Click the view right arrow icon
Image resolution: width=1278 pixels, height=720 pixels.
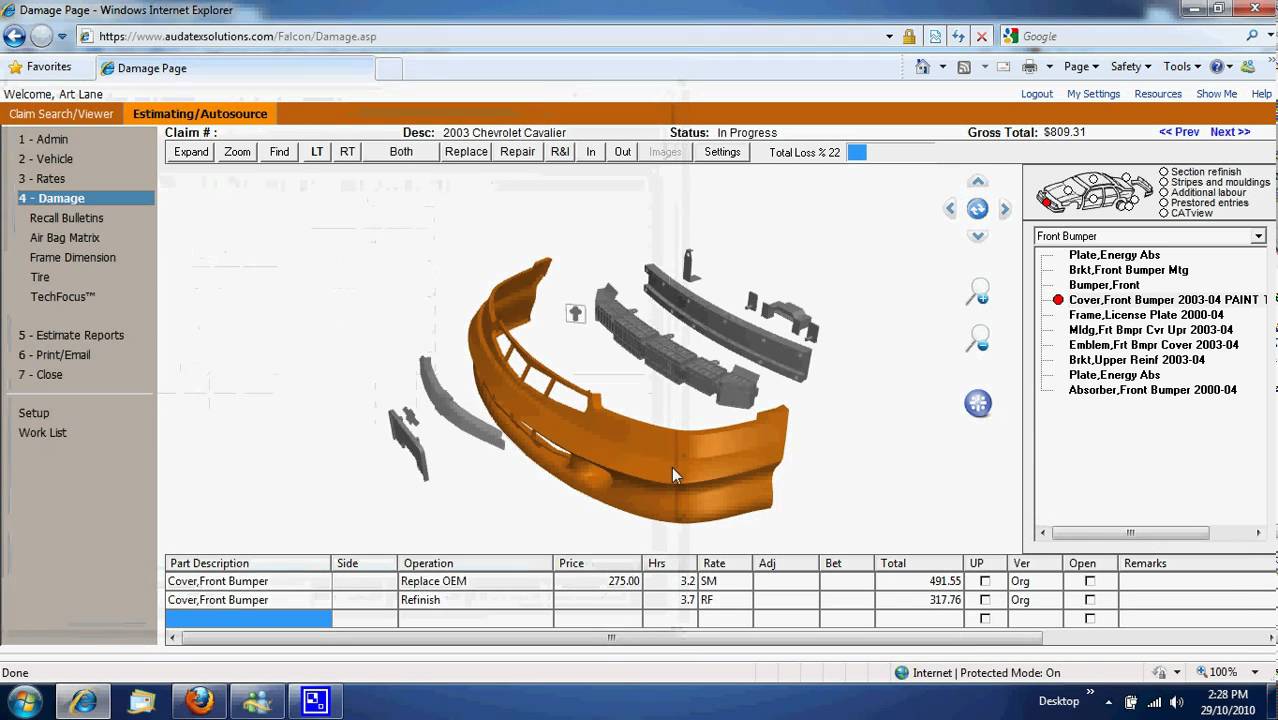tap(1005, 208)
